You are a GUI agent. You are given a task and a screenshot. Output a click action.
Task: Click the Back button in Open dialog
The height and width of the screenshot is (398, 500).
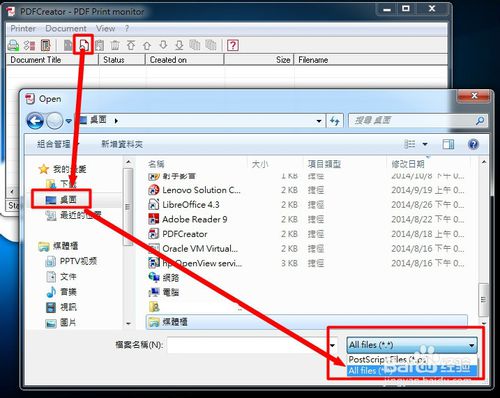coord(35,121)
